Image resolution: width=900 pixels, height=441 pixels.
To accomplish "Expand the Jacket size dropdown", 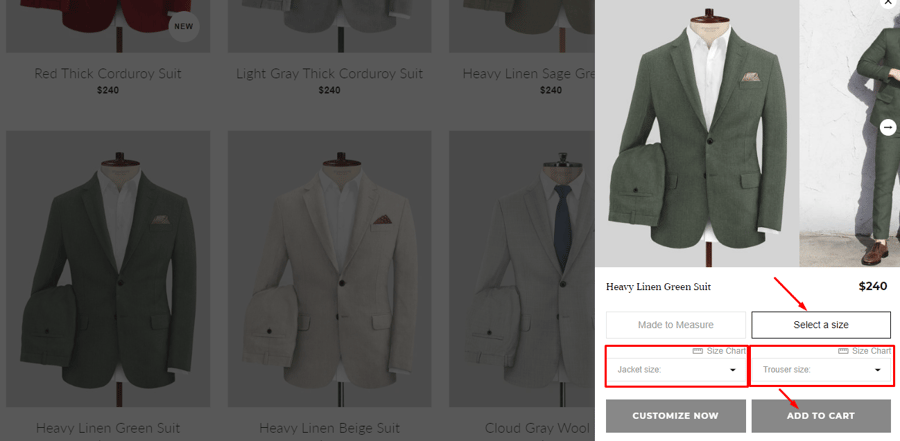I will (676, 370).
